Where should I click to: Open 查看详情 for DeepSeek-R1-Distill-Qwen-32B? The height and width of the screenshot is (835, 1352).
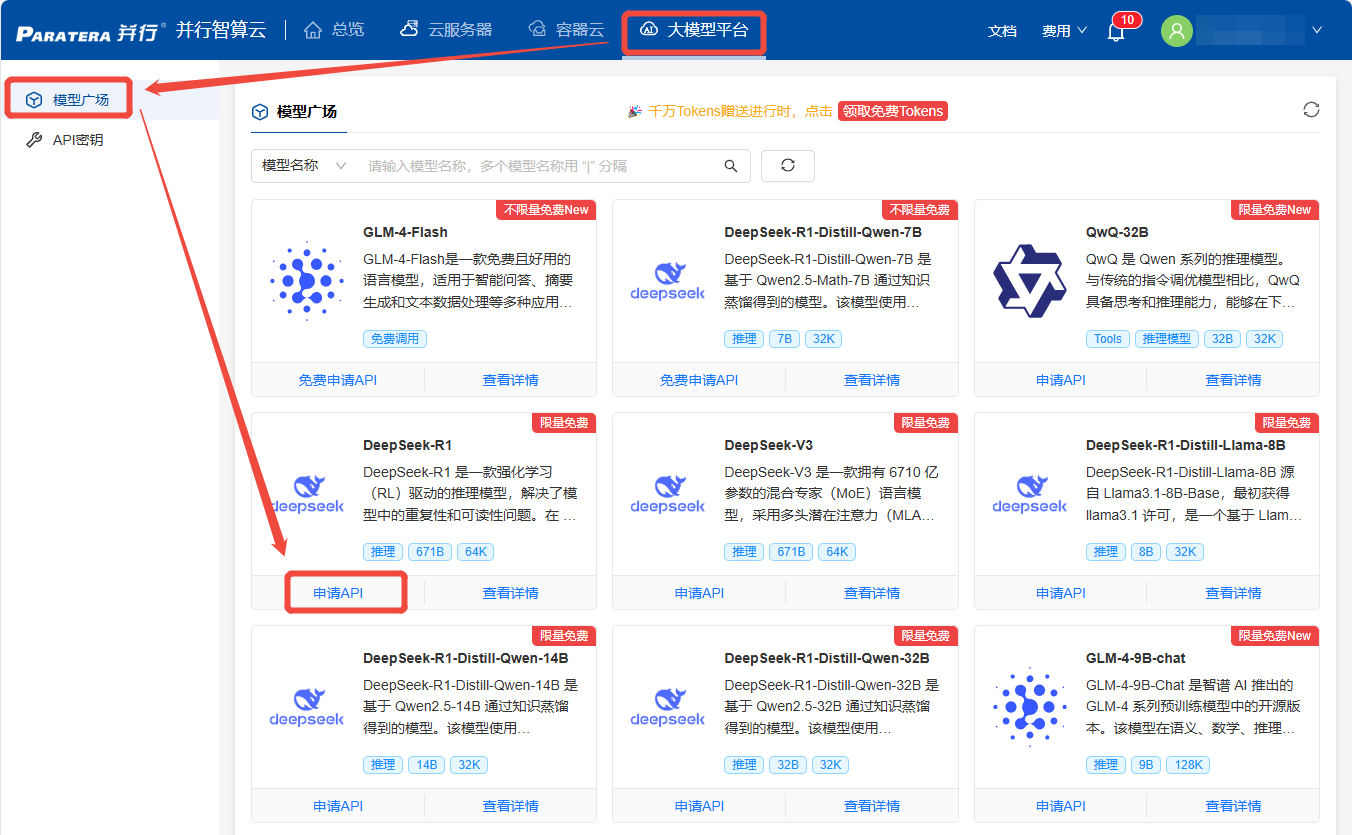872,806
